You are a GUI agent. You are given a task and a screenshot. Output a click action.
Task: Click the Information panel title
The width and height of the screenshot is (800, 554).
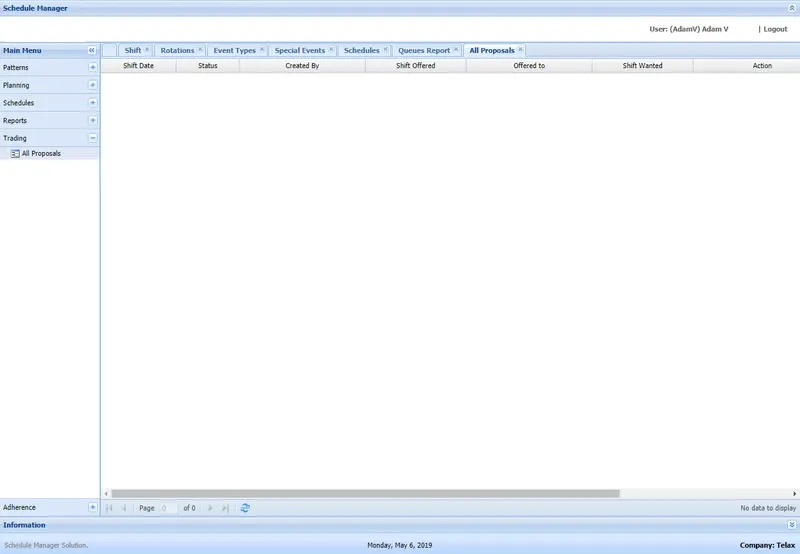coord(24,525)
